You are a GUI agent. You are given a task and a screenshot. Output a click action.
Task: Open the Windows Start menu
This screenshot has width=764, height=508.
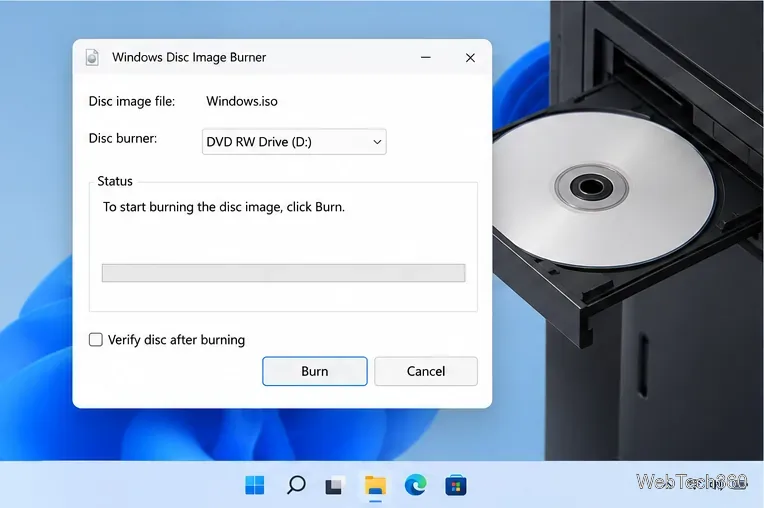click(255, 485)
